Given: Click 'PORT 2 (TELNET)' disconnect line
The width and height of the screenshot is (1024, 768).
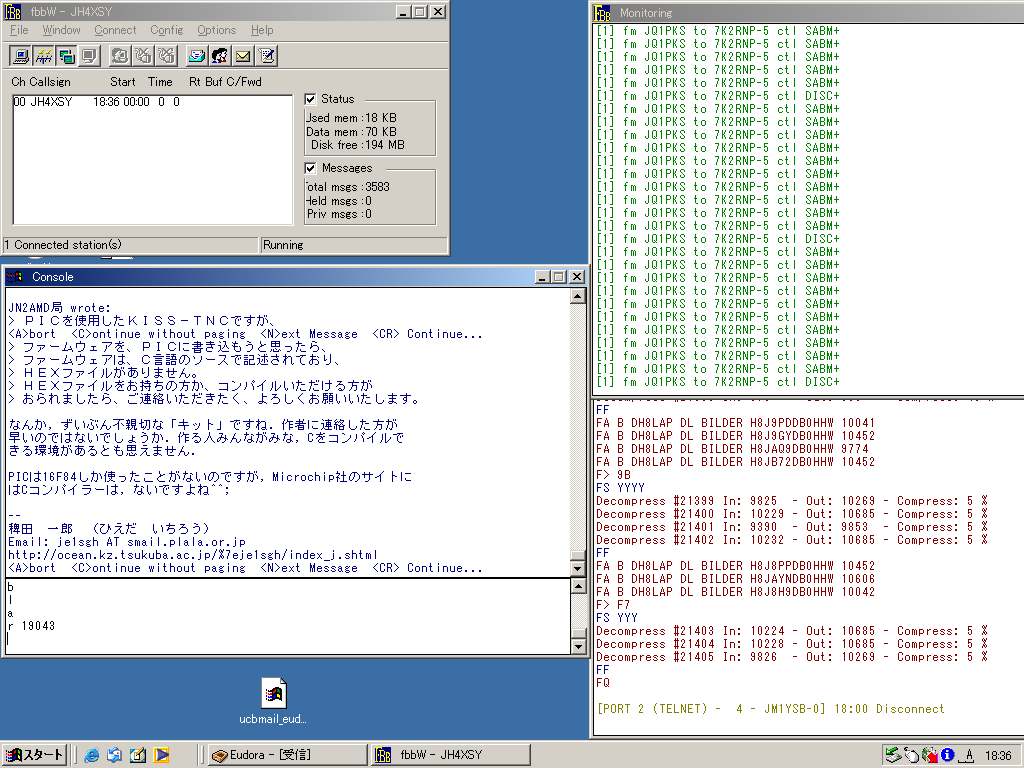Looking at the screenshot, I should click(771, 709).
